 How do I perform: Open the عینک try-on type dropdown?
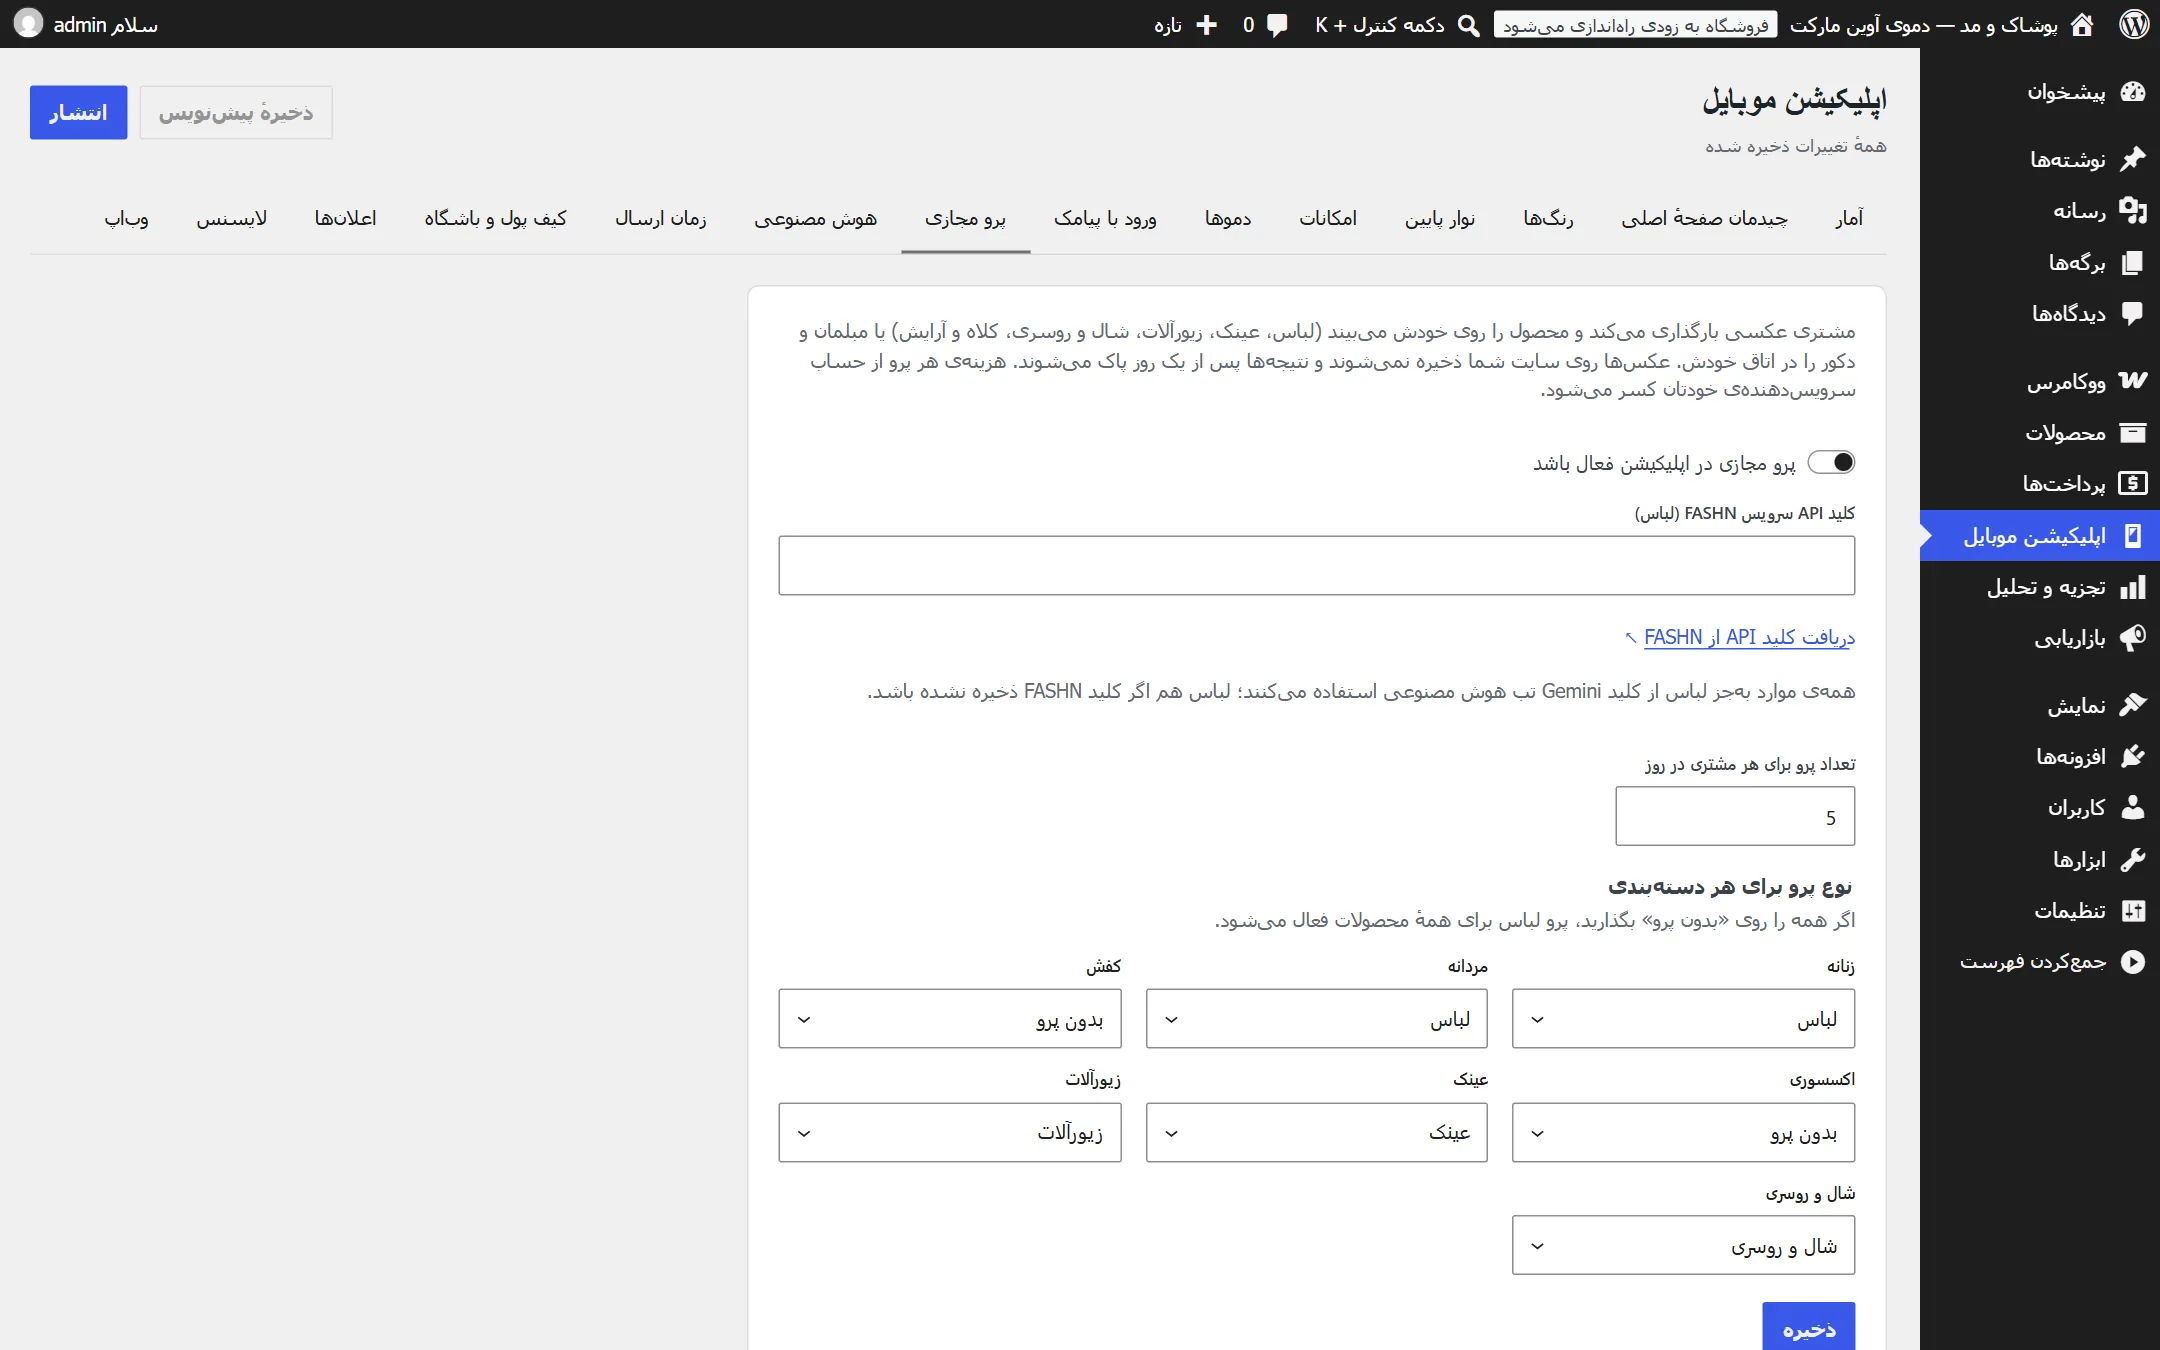1316,1133
